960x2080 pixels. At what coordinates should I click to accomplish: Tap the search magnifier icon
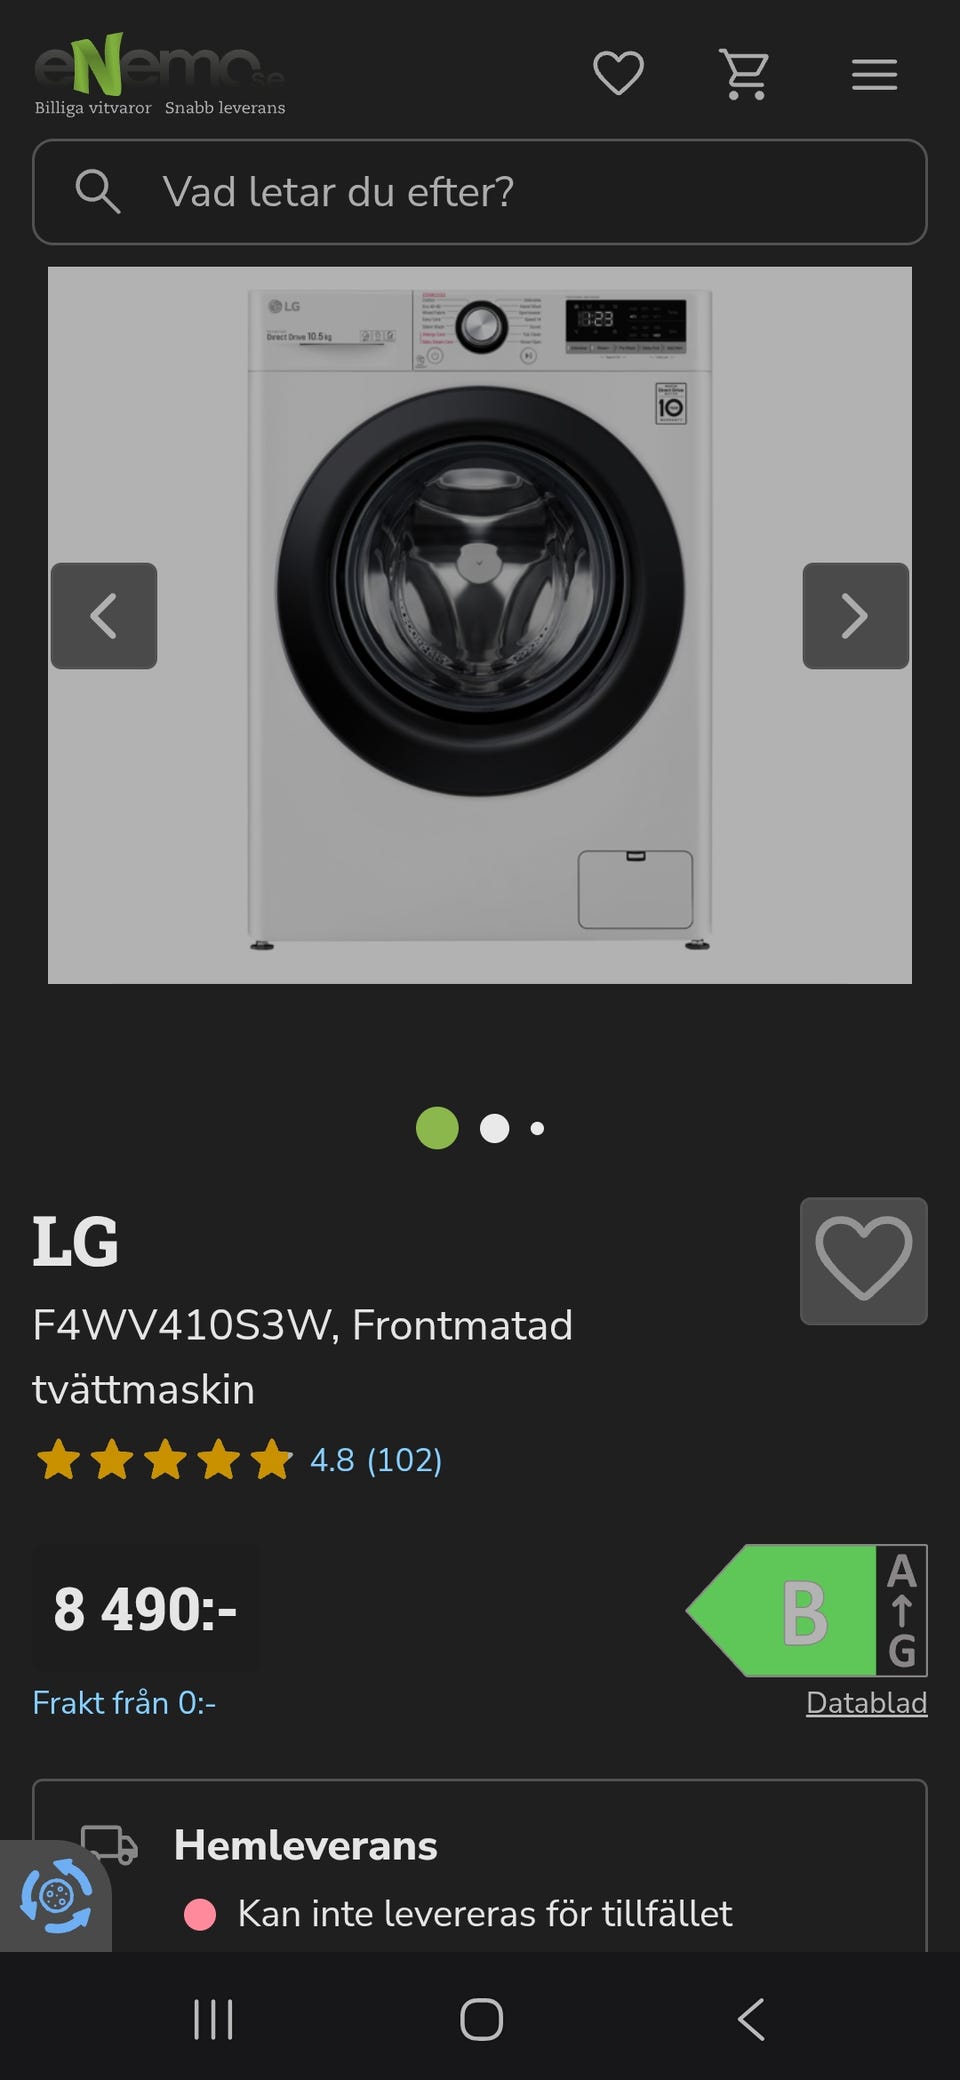[98, 191]
